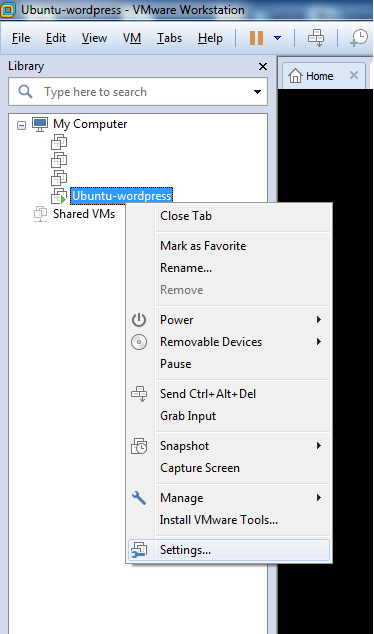
Task: Click the Settings icon in context menu
Action: click(x=139, y=550)
